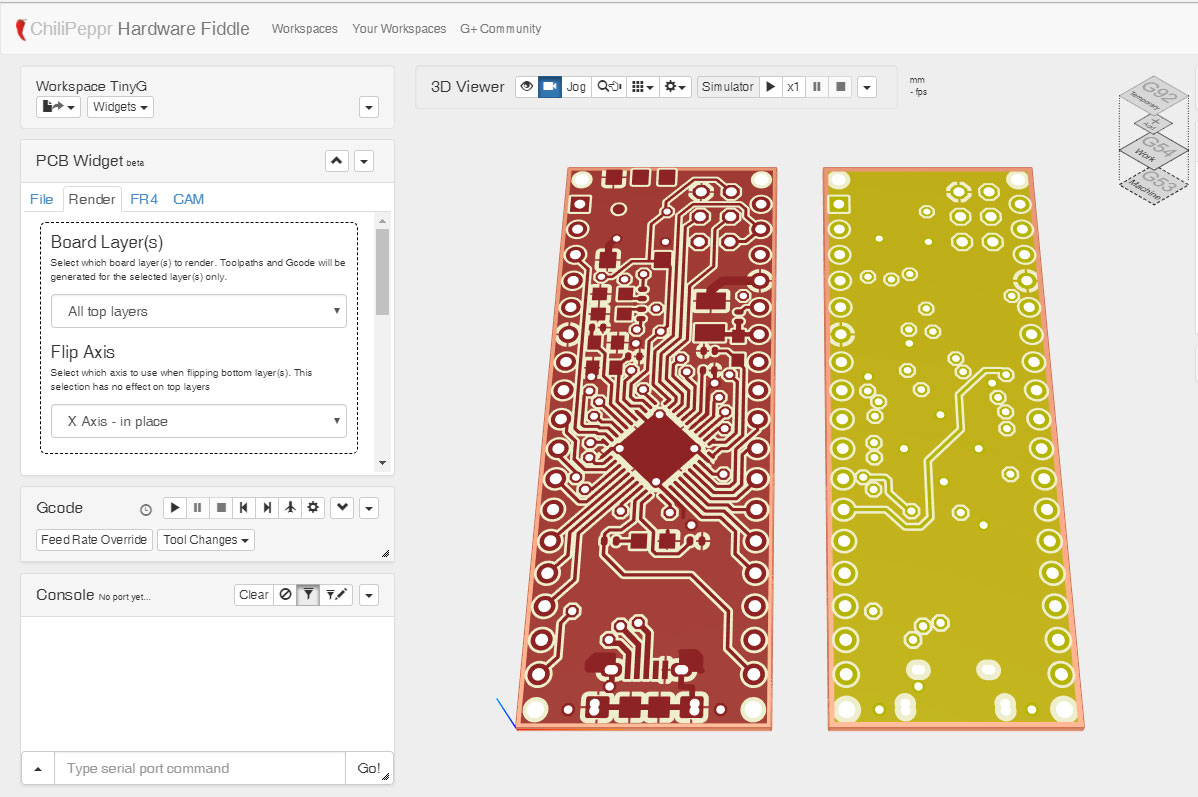Screen dimensions: 1198x797
Task: Pause the simulator
Action: (817, 86)
